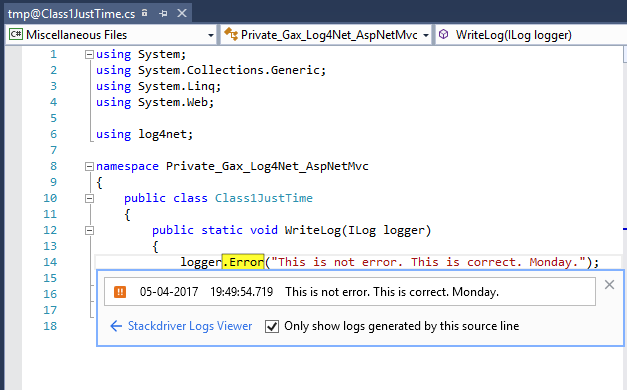Close the tmp@Class1JustTime.cs tab

[182, 13]
